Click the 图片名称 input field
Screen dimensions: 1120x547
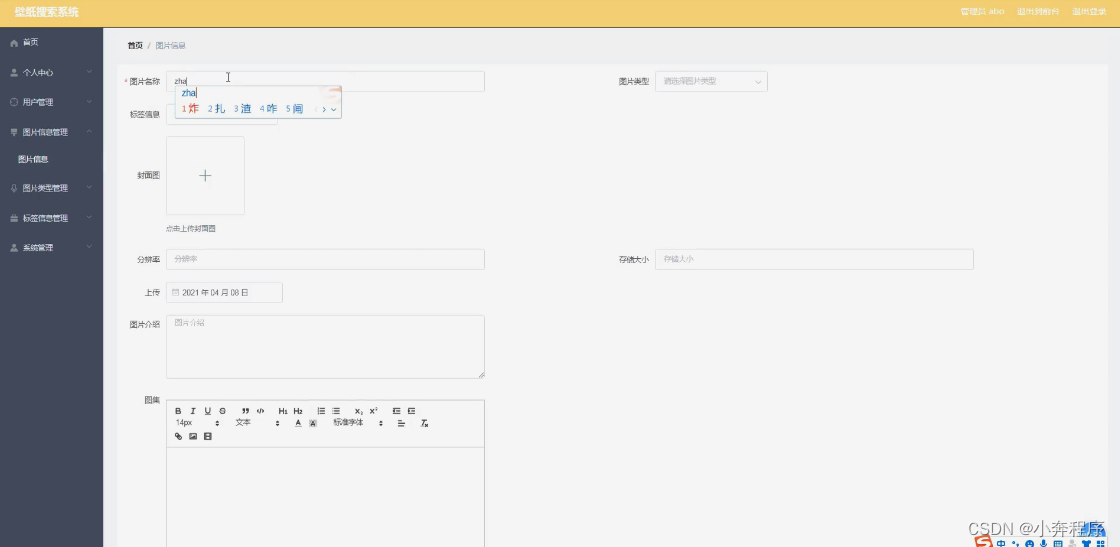click(x=325, y=81)
